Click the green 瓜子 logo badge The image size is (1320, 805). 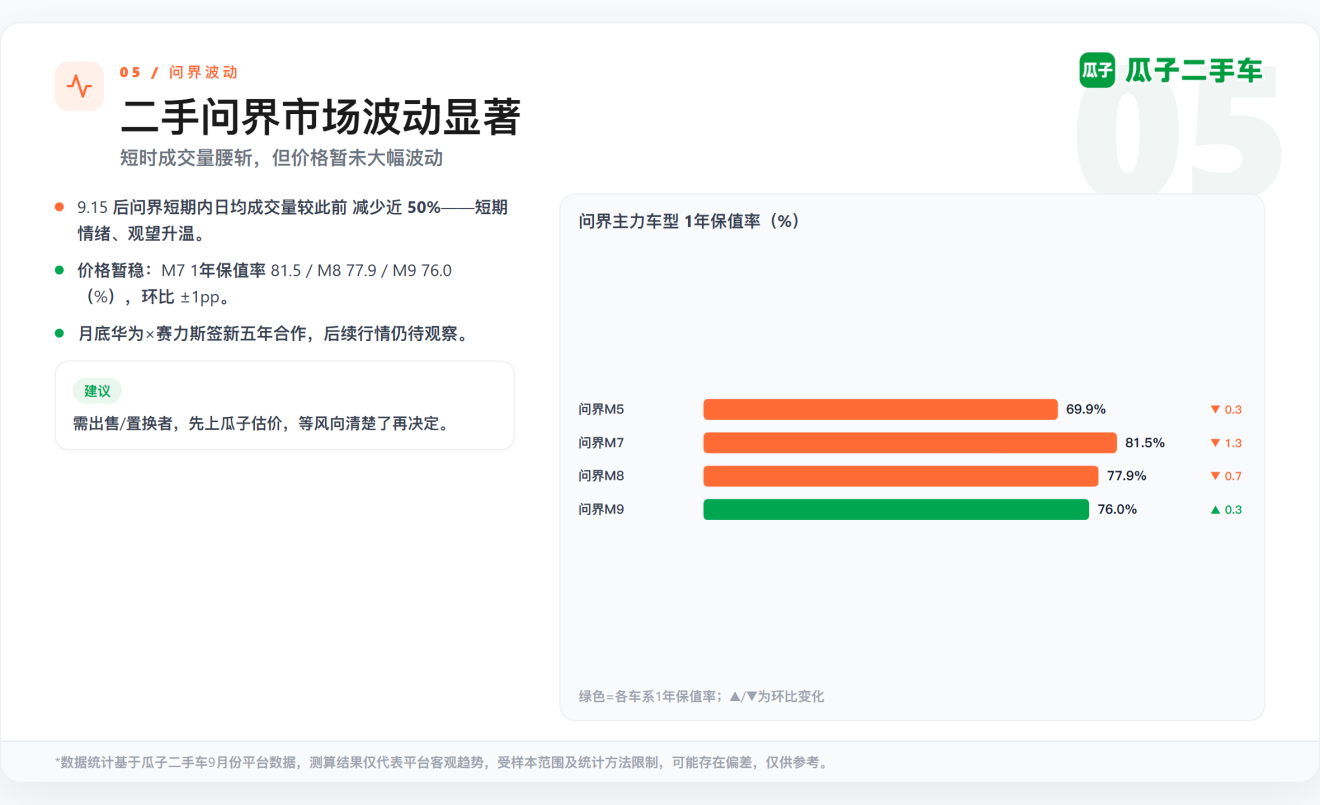coord(1097,70)
